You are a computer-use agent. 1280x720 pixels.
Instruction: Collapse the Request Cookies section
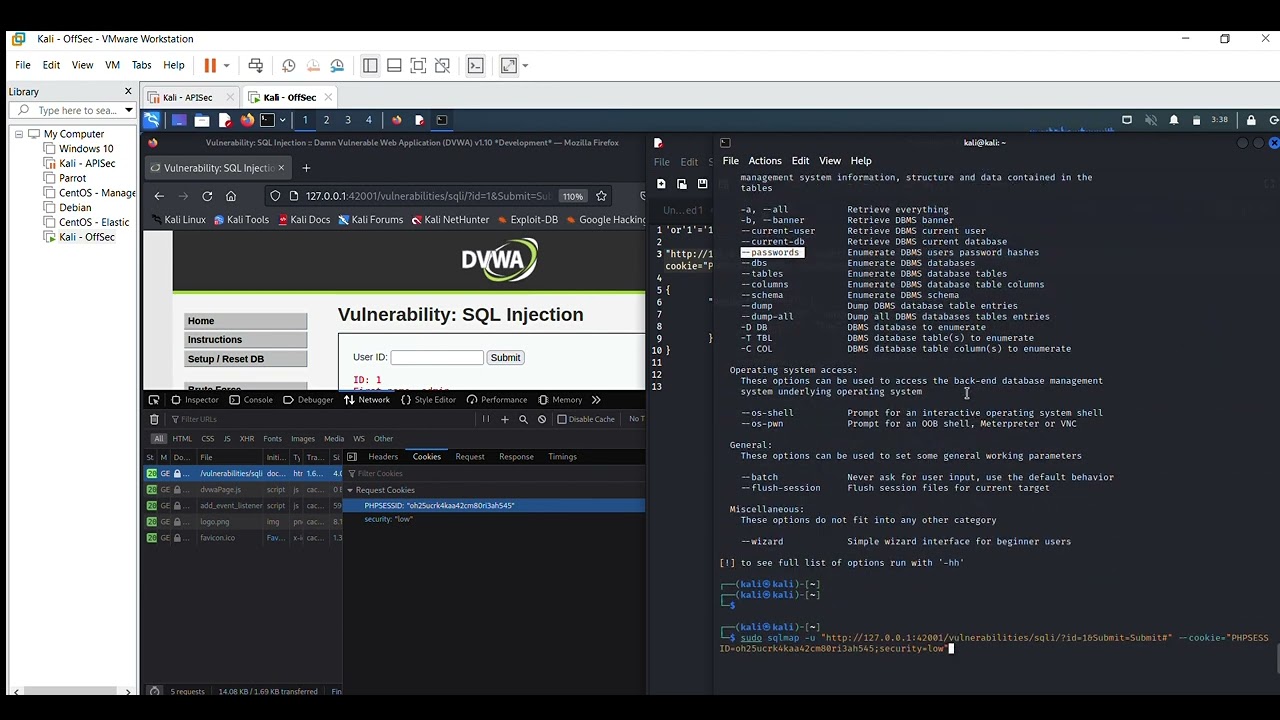tap(350, 490)
